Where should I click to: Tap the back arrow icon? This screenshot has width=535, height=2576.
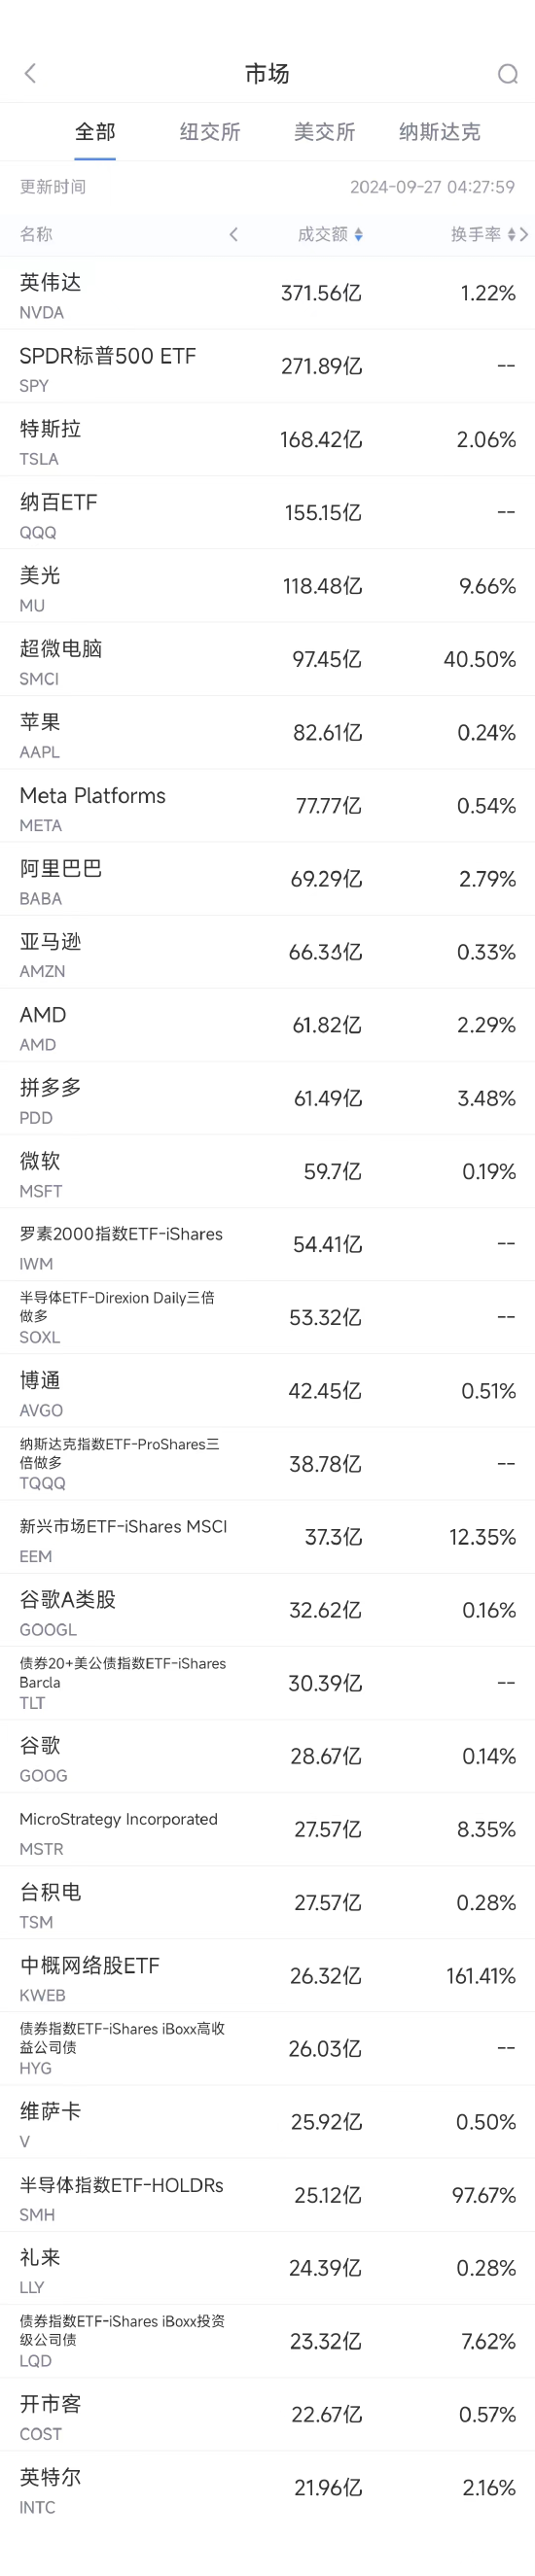[30, 73]
